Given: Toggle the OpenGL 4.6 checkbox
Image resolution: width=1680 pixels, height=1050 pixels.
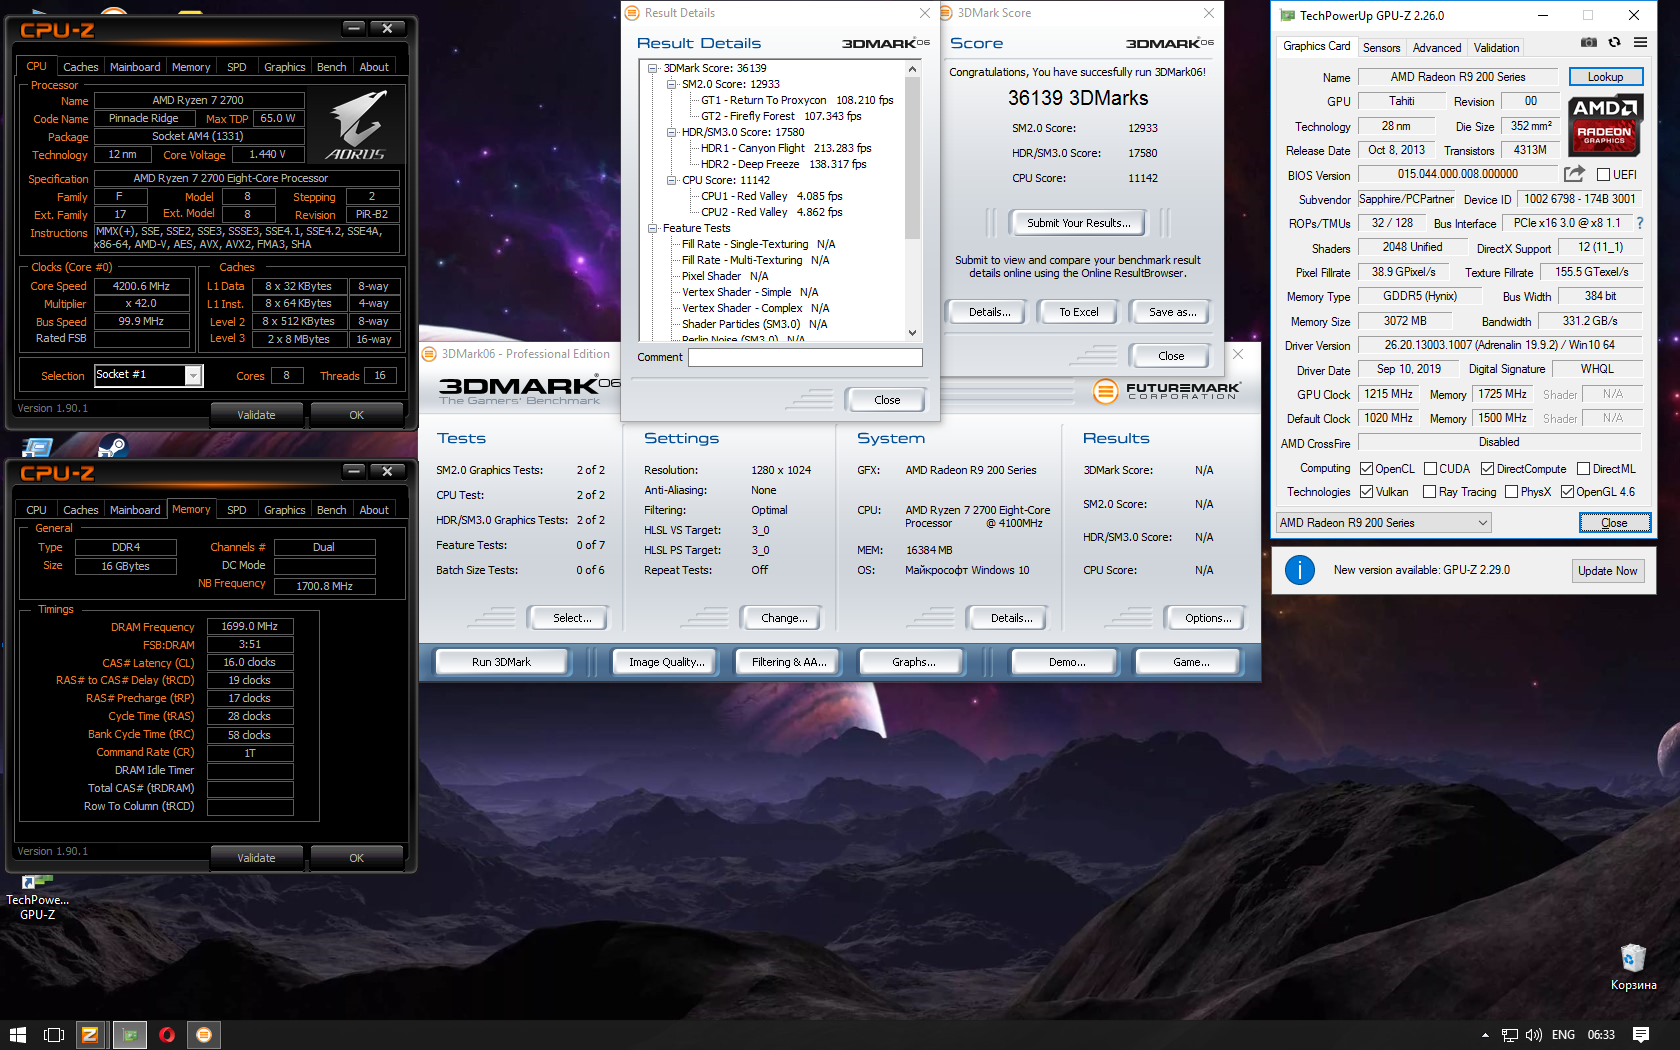Looking at the screenshot, I should (1567, 491).
